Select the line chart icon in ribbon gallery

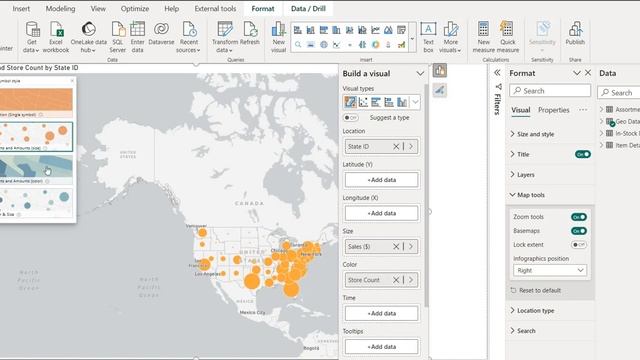[x=376, y=30]
